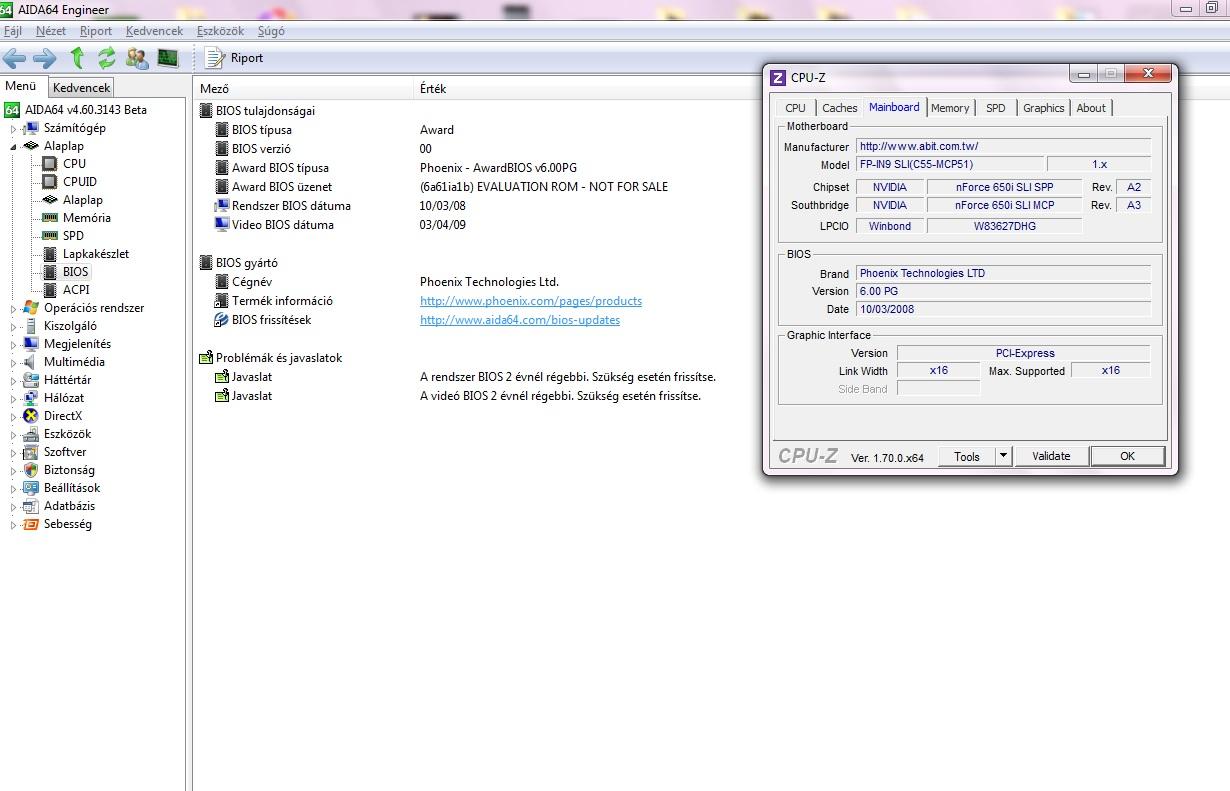
Task: Open the Kedvencek menu in menu bar
Action: [x=154, y=31]
